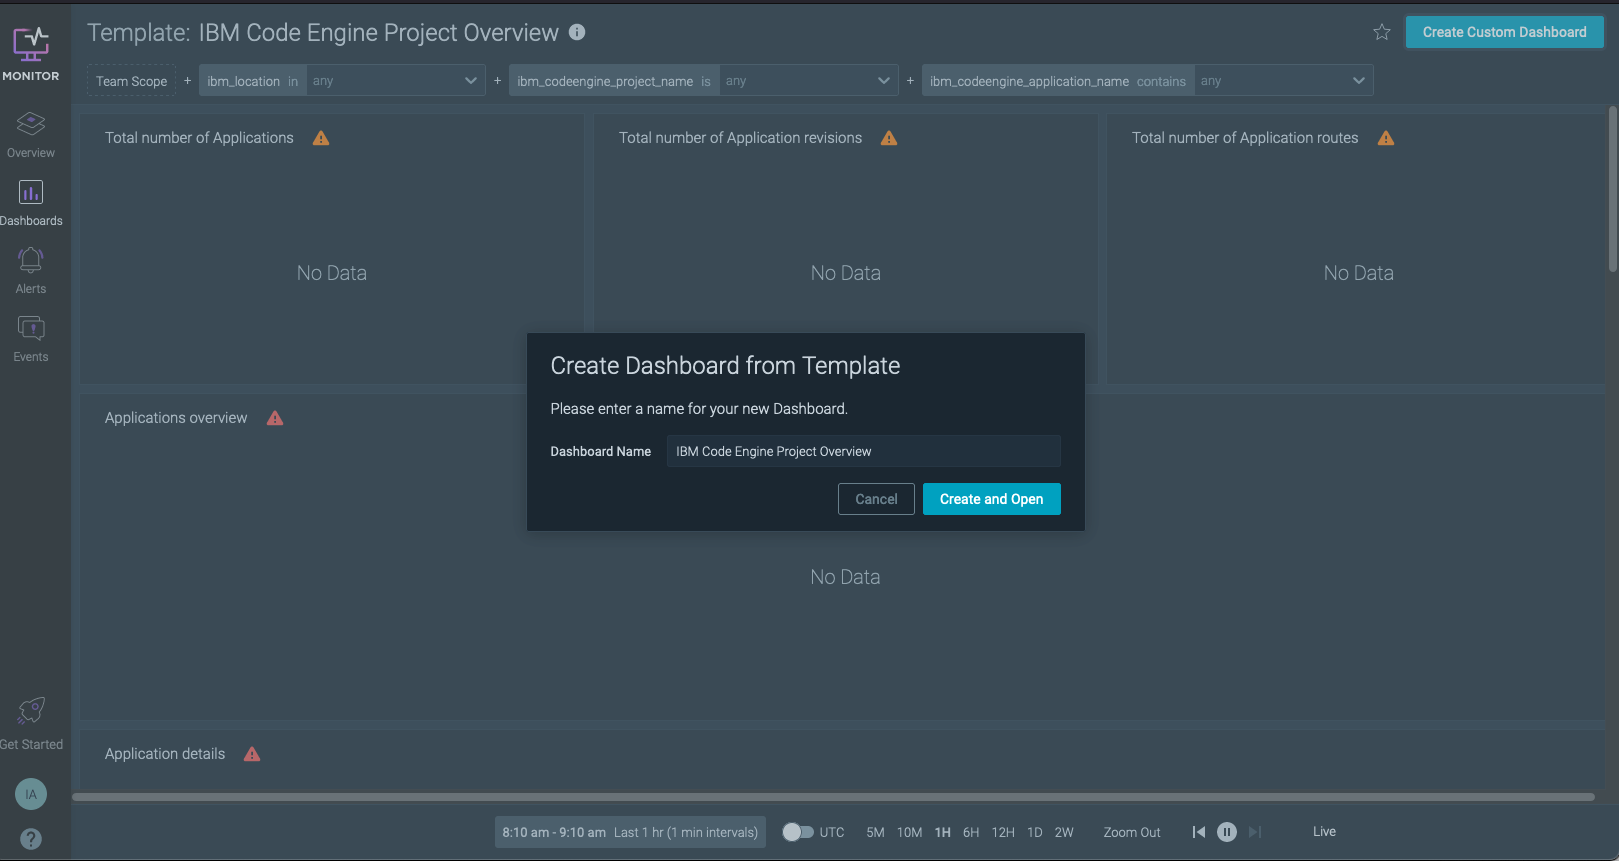Screen dimensions: 1619x861
Task: Step forward to next time interval
Action: pos(1254,832)
